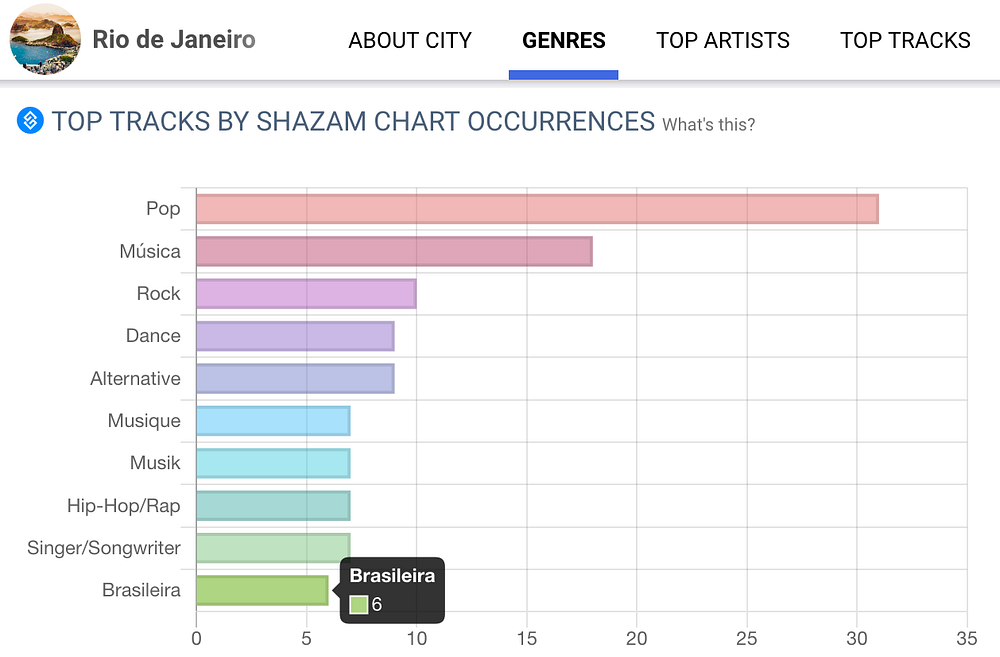Click the green swatch in the Brasileira tooltip

coord(359,604)
